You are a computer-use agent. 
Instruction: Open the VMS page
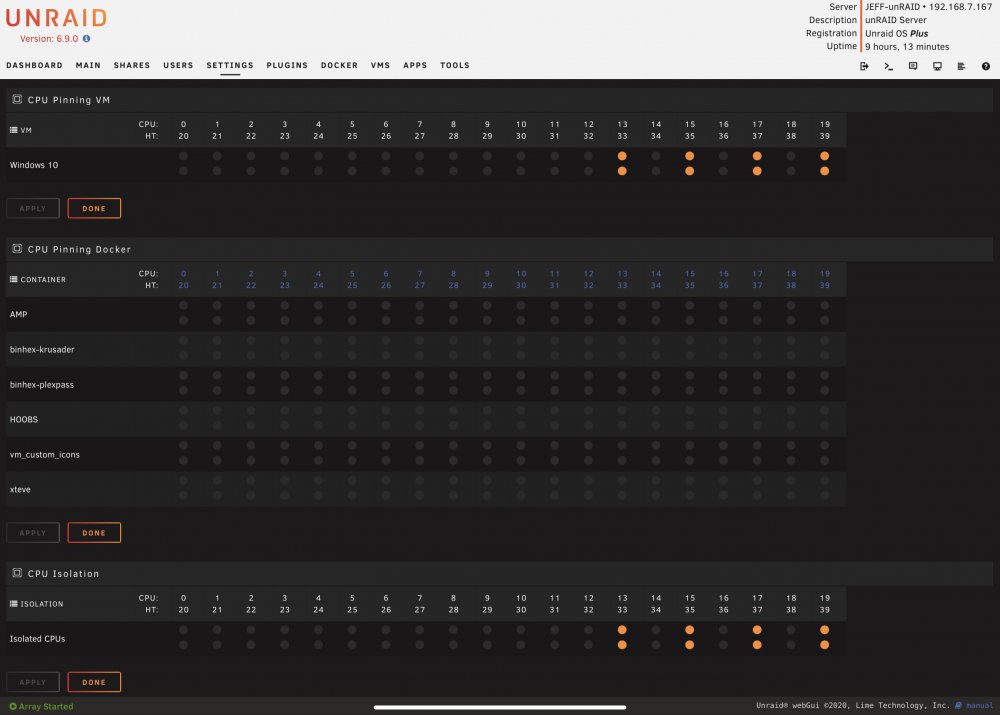[x=380, y=65]
